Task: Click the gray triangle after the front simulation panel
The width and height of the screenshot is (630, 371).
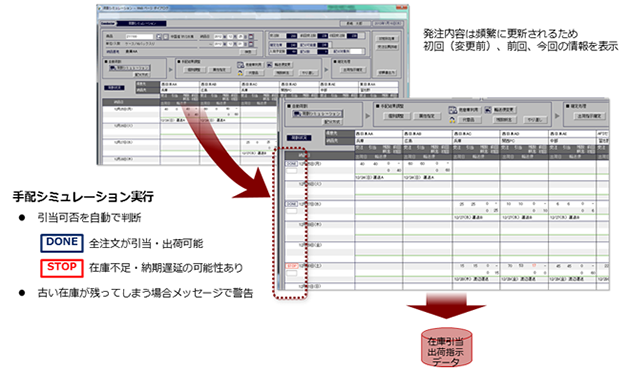Action: 368,116
